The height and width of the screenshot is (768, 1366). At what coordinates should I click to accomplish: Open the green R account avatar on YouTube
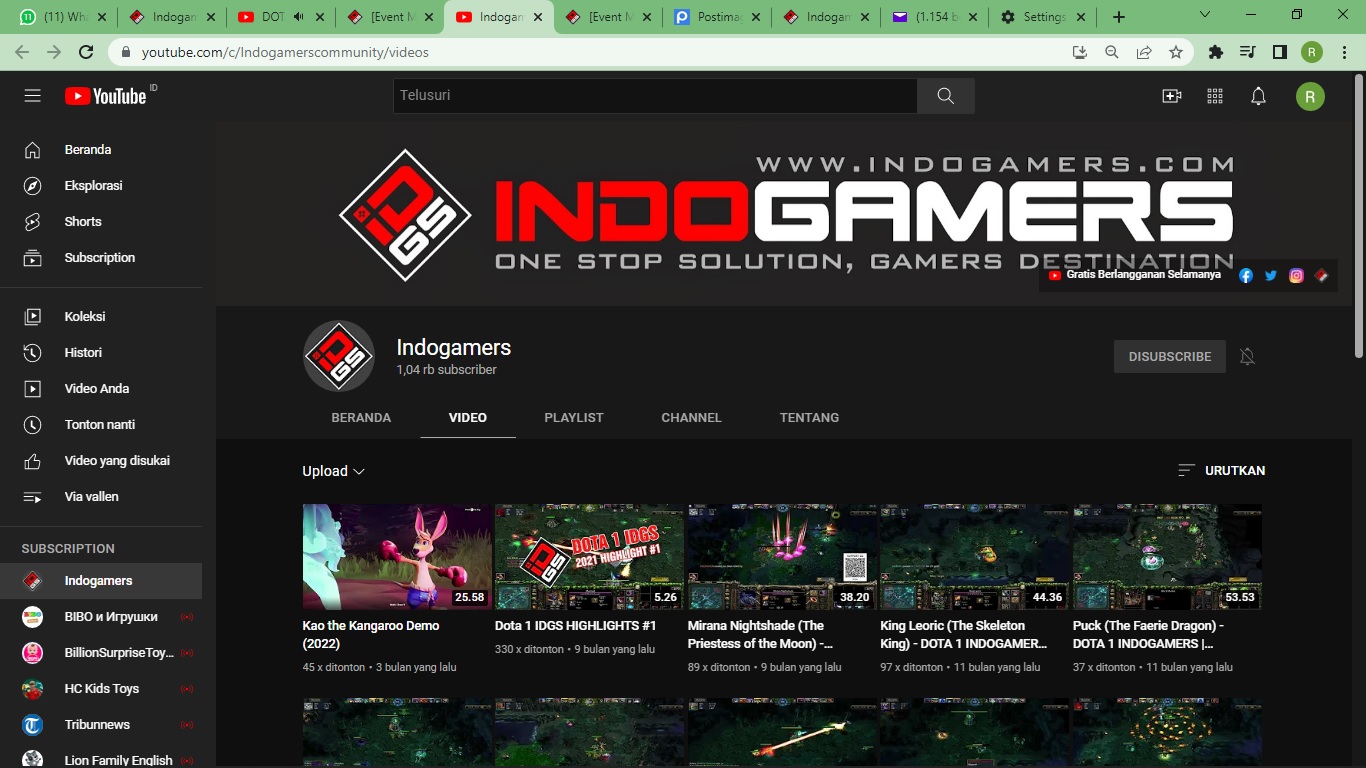(x=1310, y=96)
